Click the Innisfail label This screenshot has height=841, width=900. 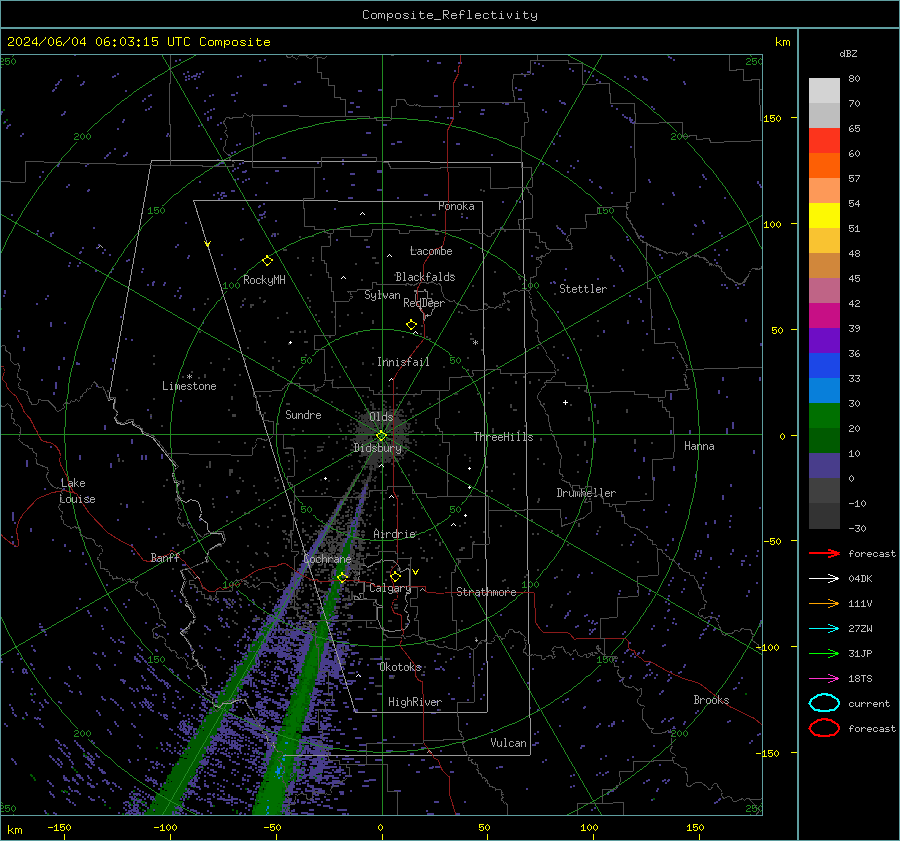pos(403,362)
